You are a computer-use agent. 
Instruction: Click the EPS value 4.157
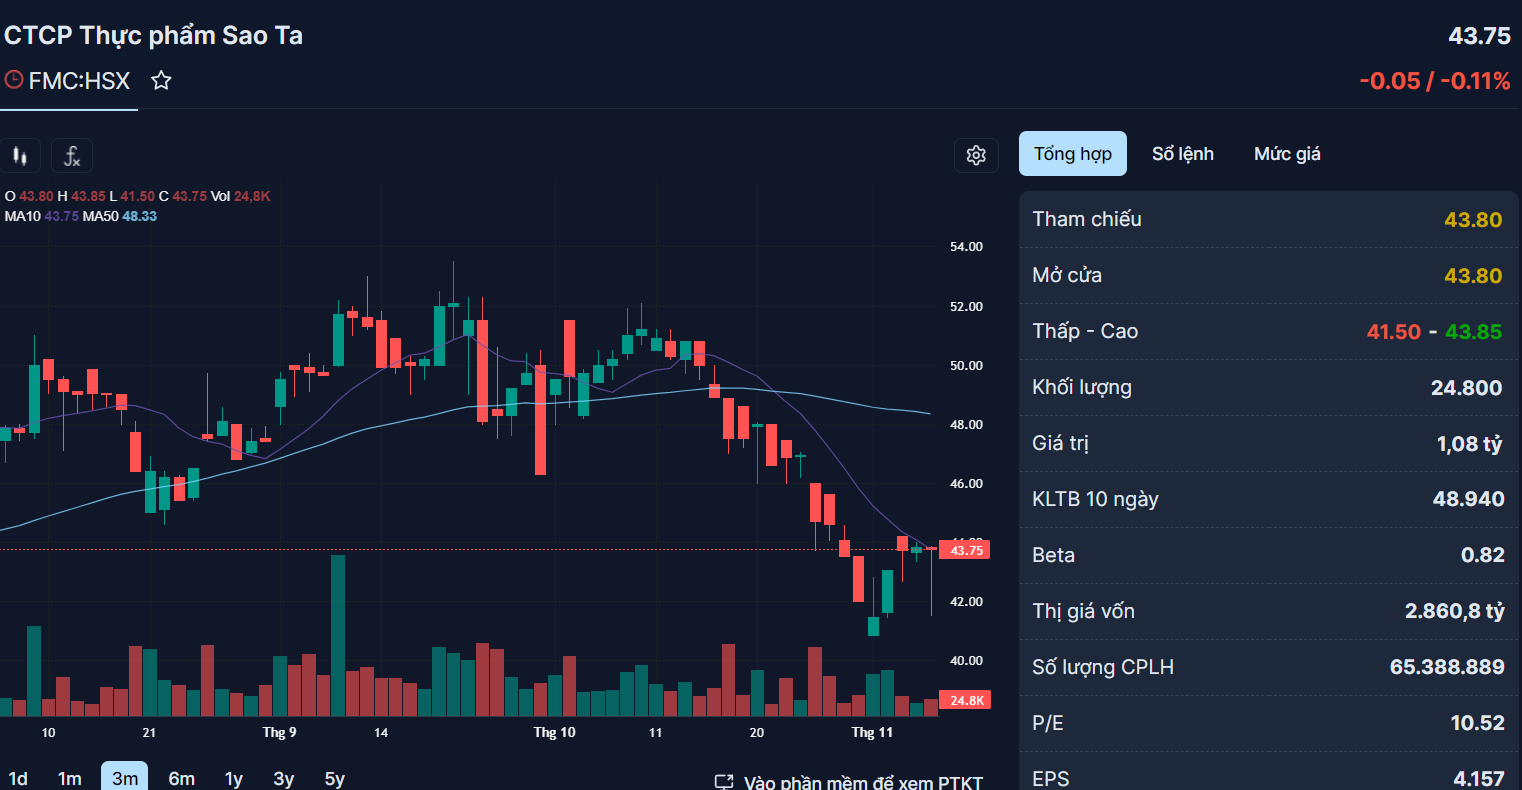pyautogui.click(x=1479, y=779)
